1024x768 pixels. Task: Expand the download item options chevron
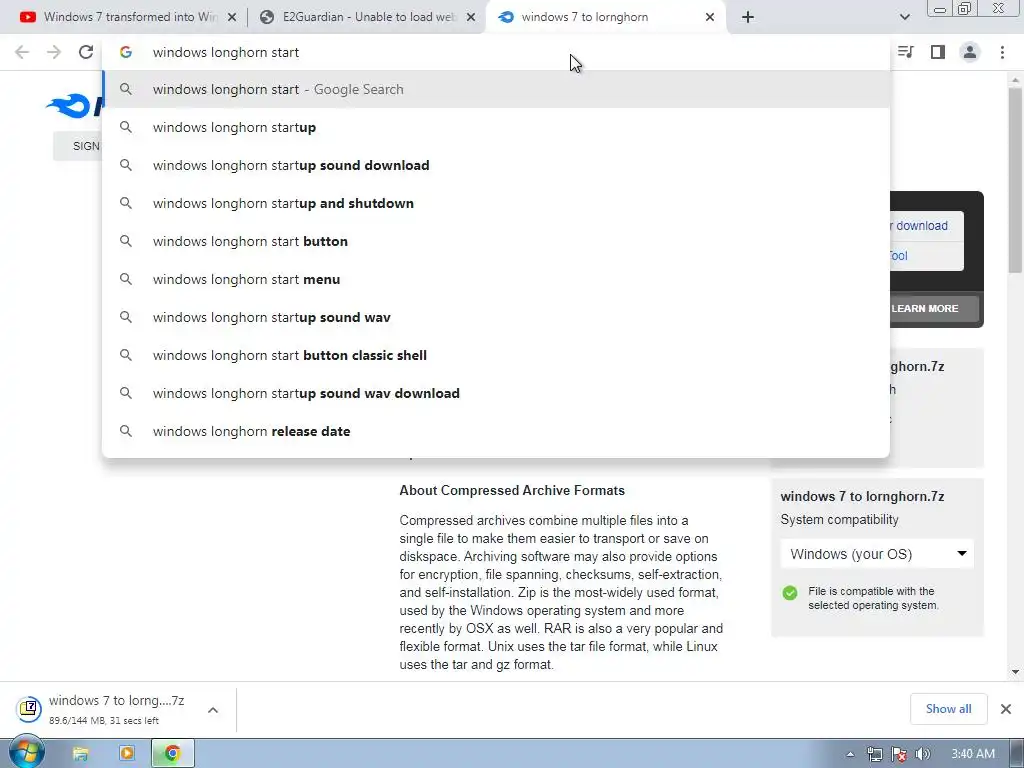213,709
